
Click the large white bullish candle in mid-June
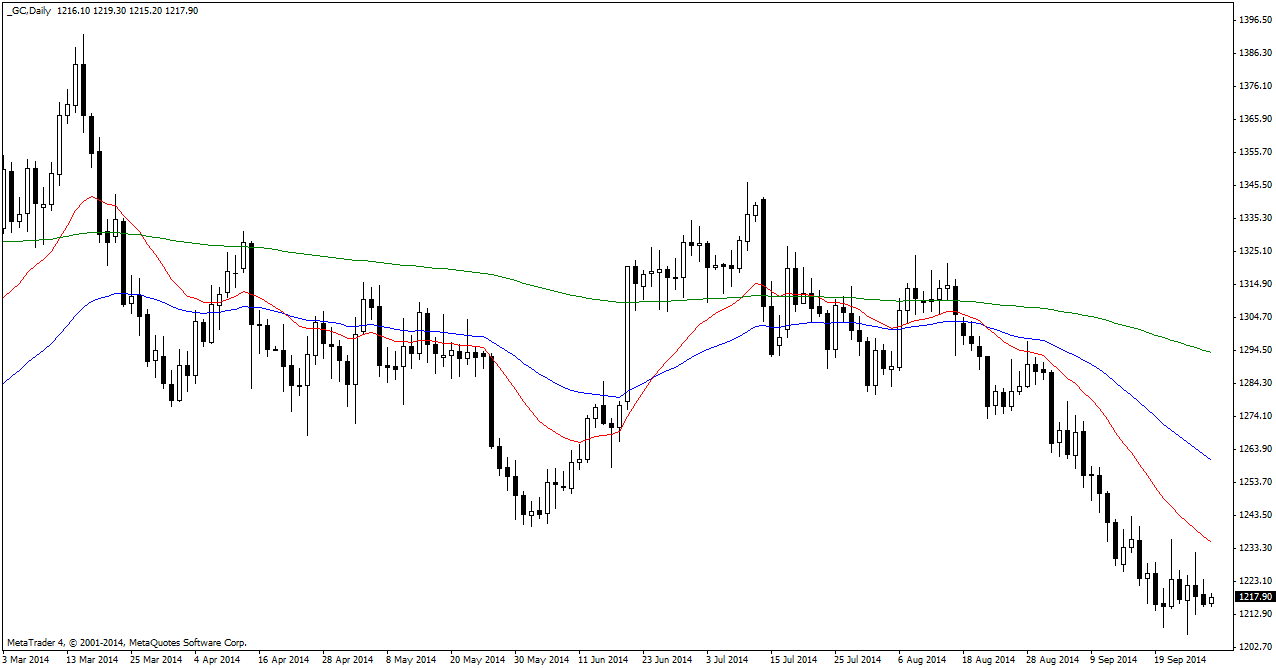tap(628, 330)
